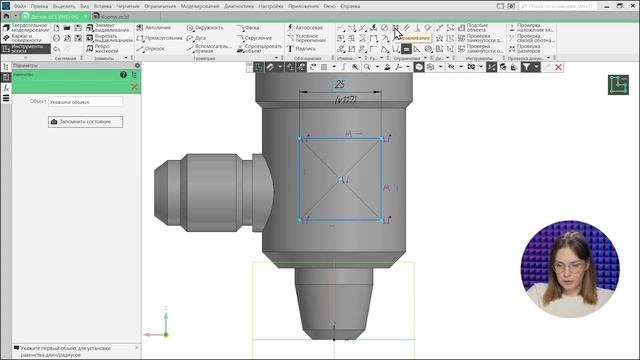This screenshot has height=360, width=640.
Task: Open filter dropdown arrow
Action: pos(536,67)
